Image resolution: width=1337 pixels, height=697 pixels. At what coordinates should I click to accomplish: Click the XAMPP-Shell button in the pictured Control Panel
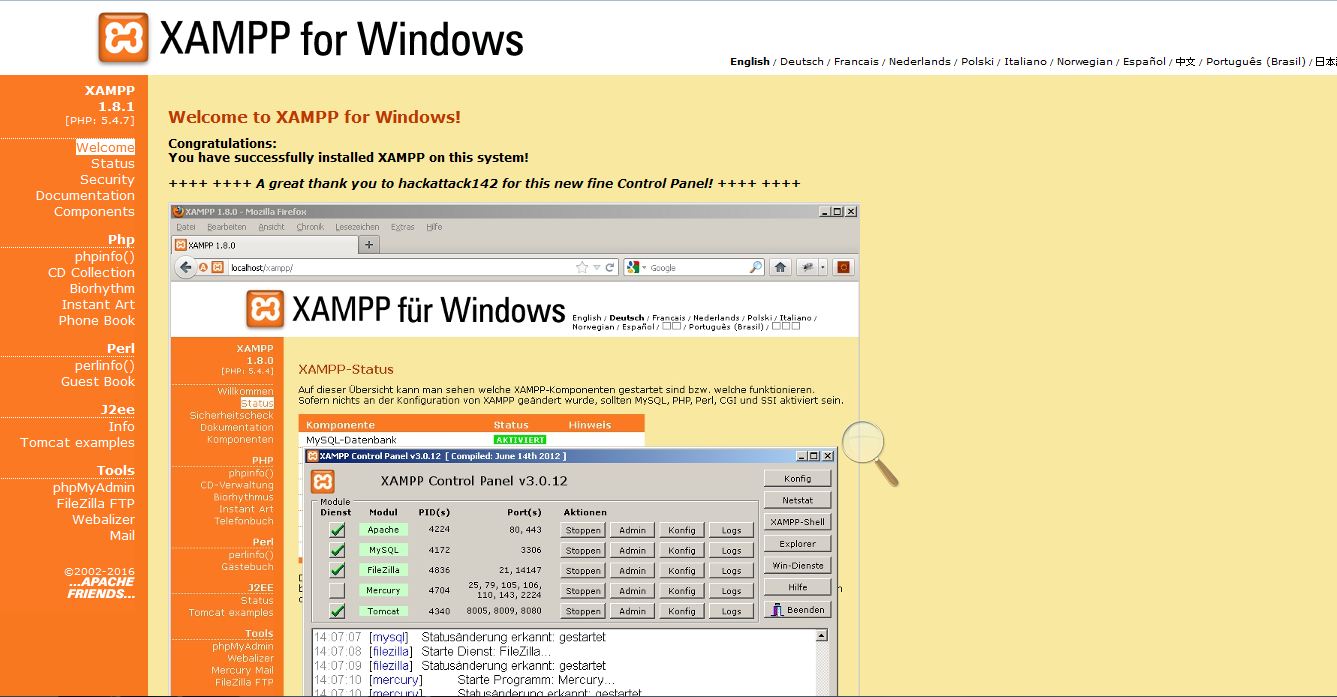tap(798, 522)
